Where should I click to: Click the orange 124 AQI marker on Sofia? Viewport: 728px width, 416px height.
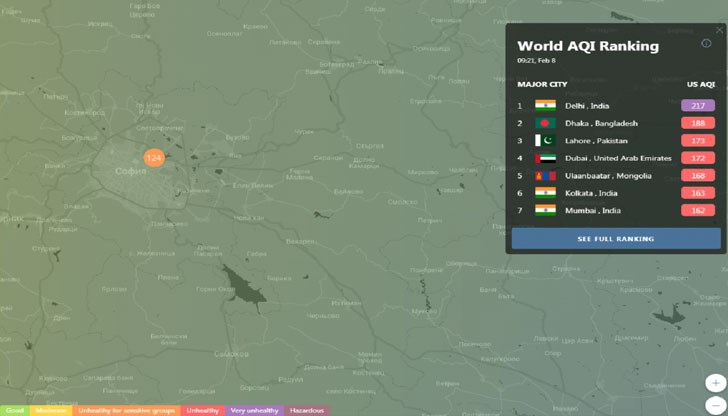(153, 158)
